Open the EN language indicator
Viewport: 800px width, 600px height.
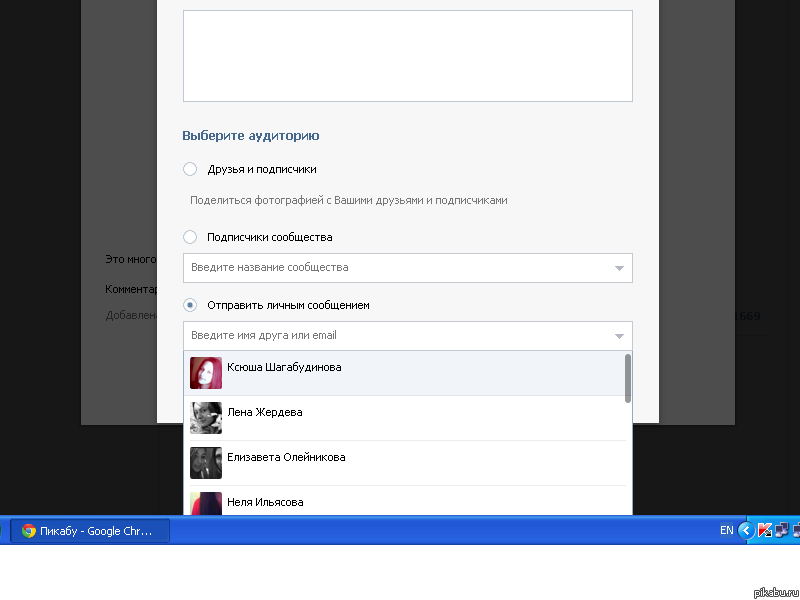click(x=726, y=531)
